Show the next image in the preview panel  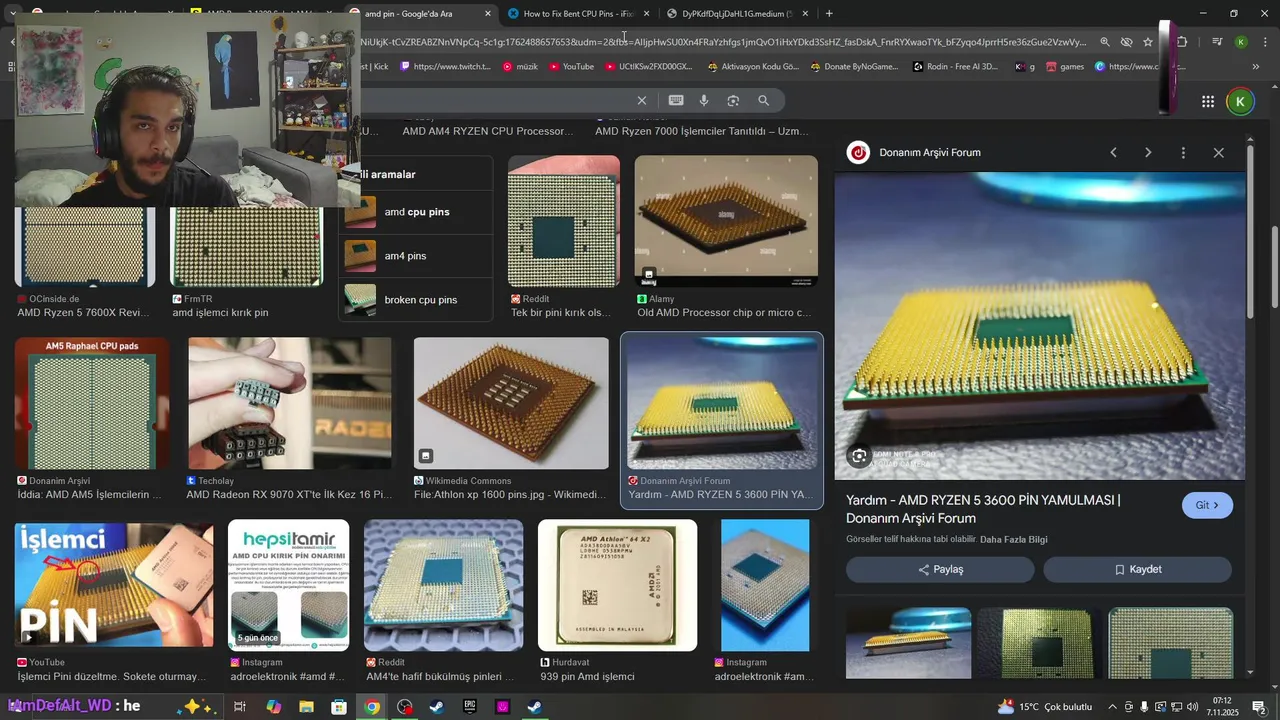pyautogui.click(x=1148, y=152)
